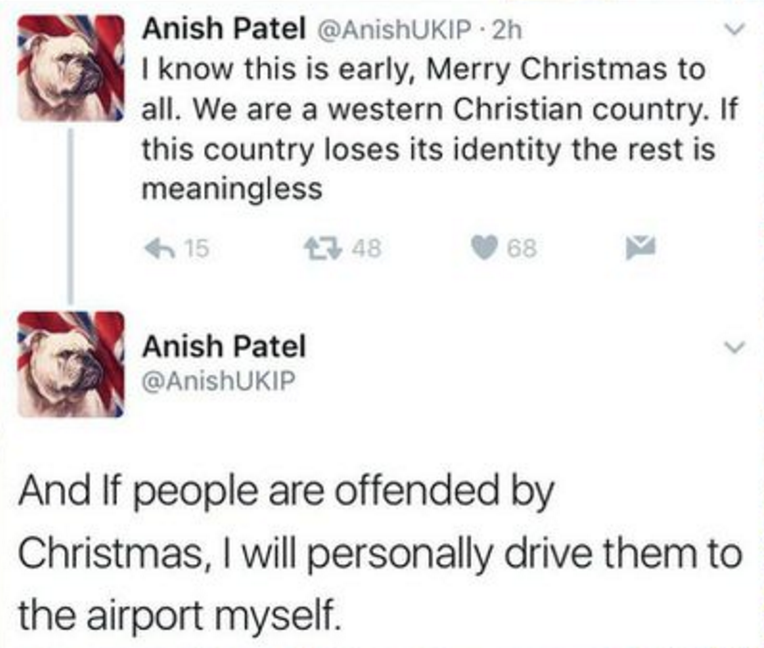Open the chevron dropdown on the second tweet
The height and width of the screenshot is (648, 764).
pyautogui.click(x=735, y=347)
